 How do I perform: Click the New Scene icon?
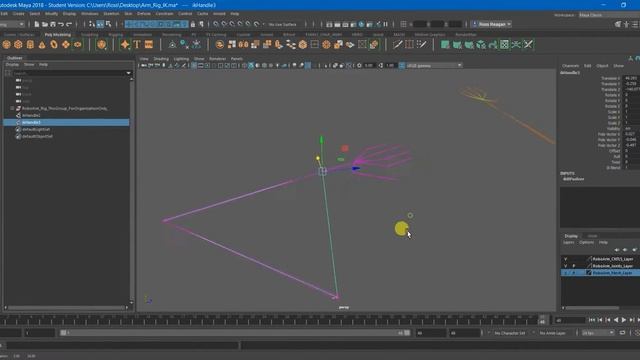(37, 24)
